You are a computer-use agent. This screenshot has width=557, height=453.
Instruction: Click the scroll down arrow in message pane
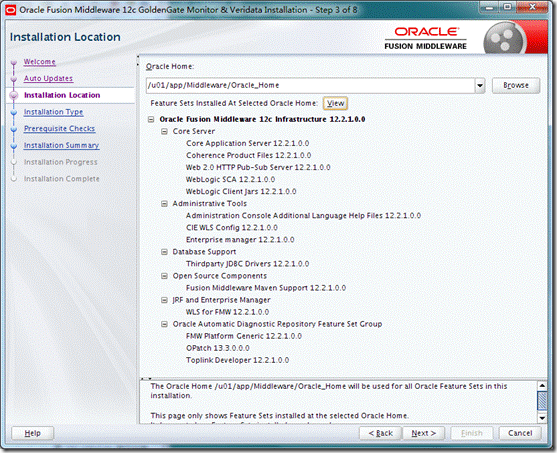coord(542,418)
